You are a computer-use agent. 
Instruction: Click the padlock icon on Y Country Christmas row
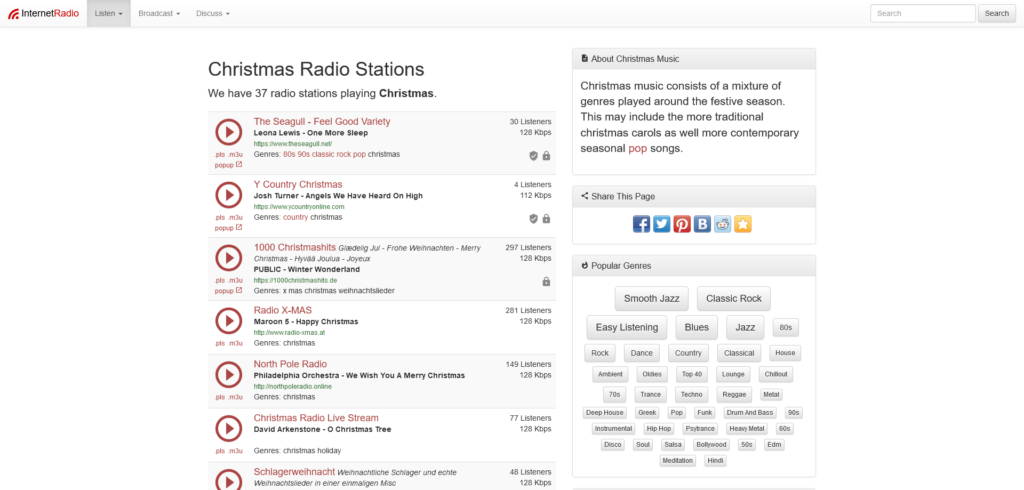(x=546, y=218)
